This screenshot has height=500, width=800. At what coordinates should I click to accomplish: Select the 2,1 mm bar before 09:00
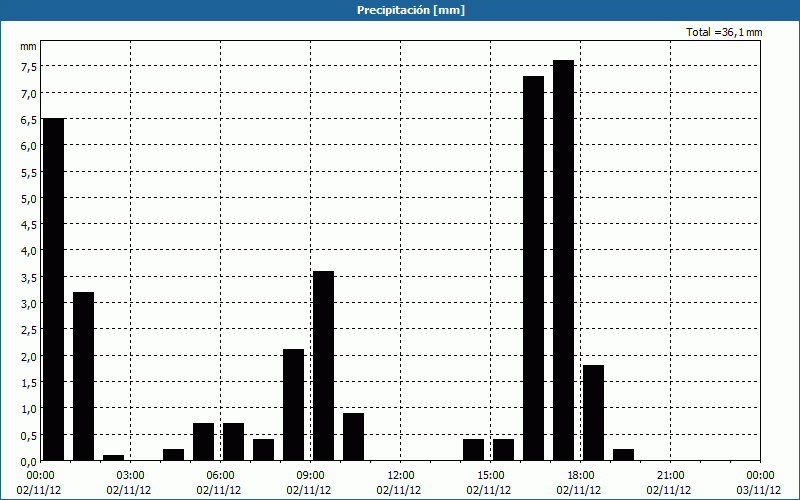point(293,405)
